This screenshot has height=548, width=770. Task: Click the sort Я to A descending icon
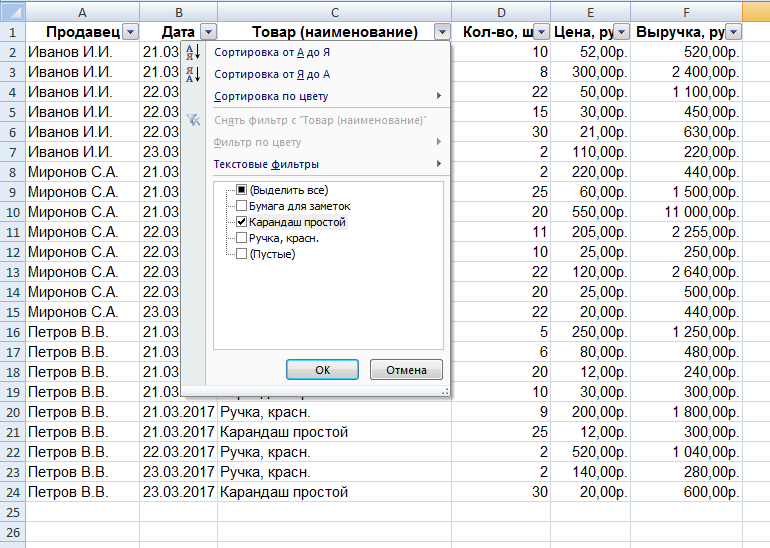pos(193,74)
